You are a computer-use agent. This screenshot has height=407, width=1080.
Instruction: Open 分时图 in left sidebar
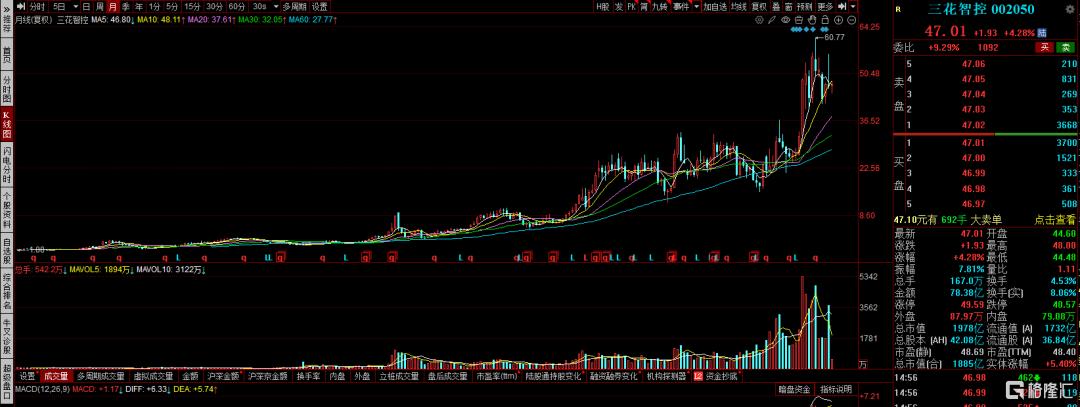point(7,88)
